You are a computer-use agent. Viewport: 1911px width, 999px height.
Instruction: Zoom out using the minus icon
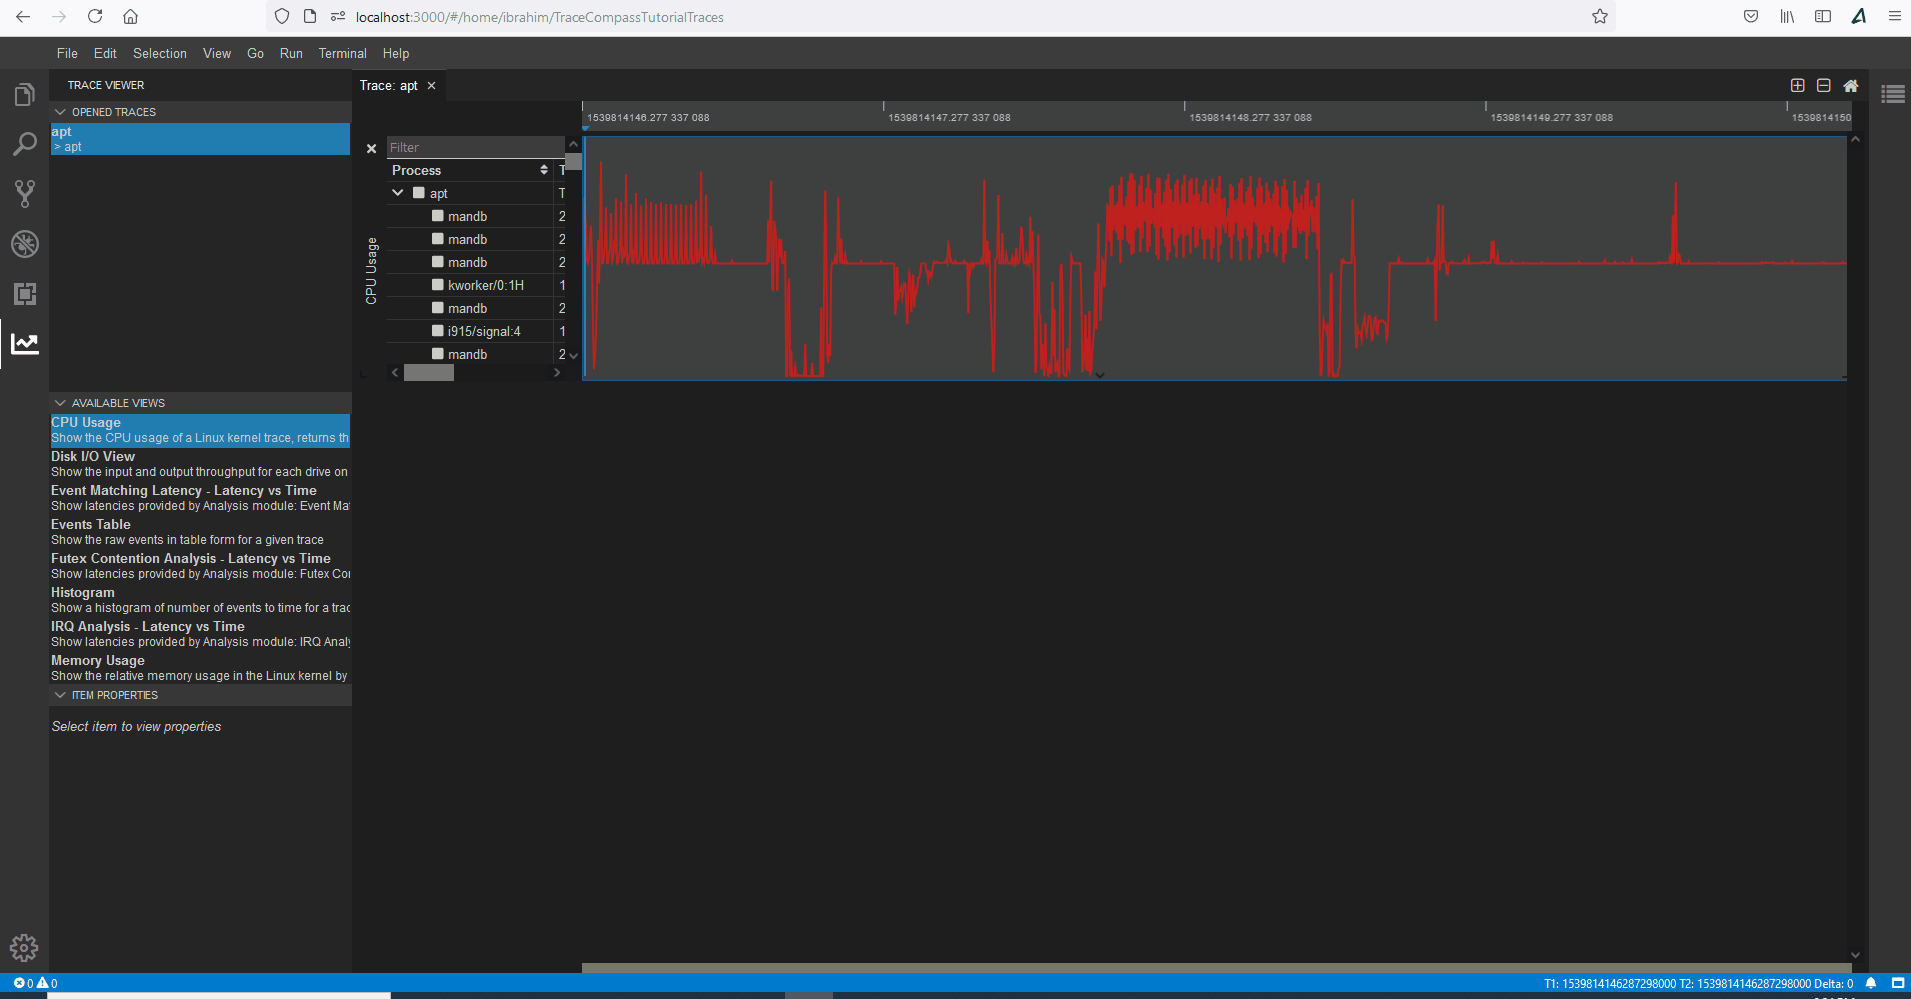[1824, 85]
